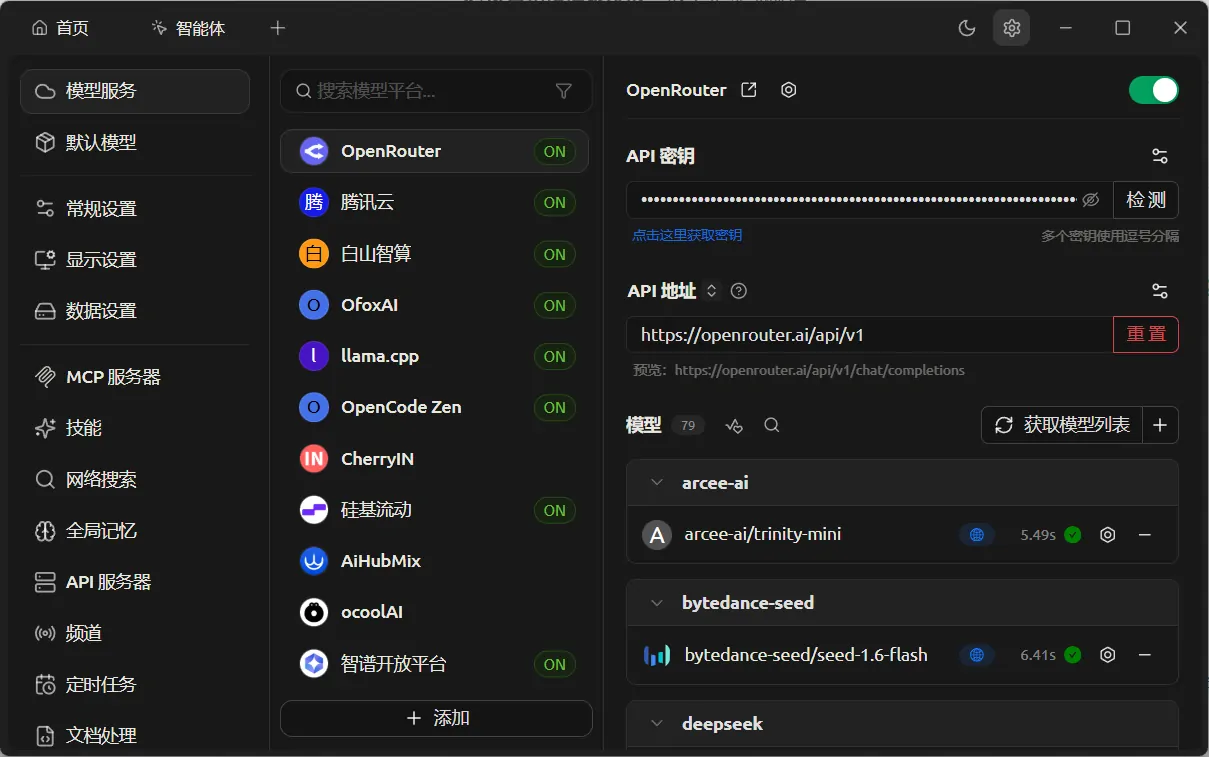Collapse the arcee-ai model group
This screenshot has height=757, width=1209.
657,483
